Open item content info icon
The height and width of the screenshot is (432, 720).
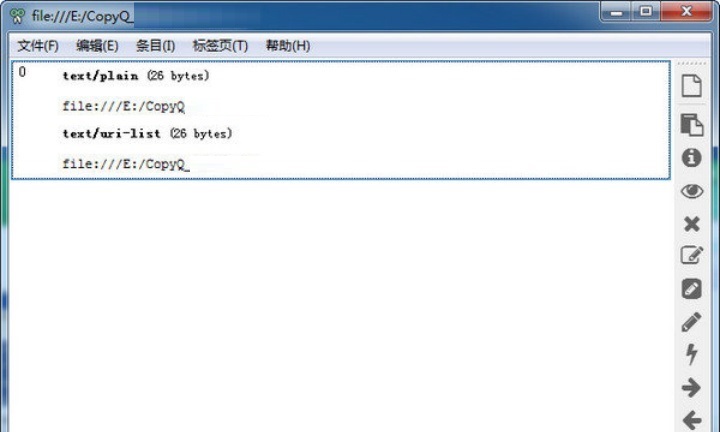click(x=692, y=157)
